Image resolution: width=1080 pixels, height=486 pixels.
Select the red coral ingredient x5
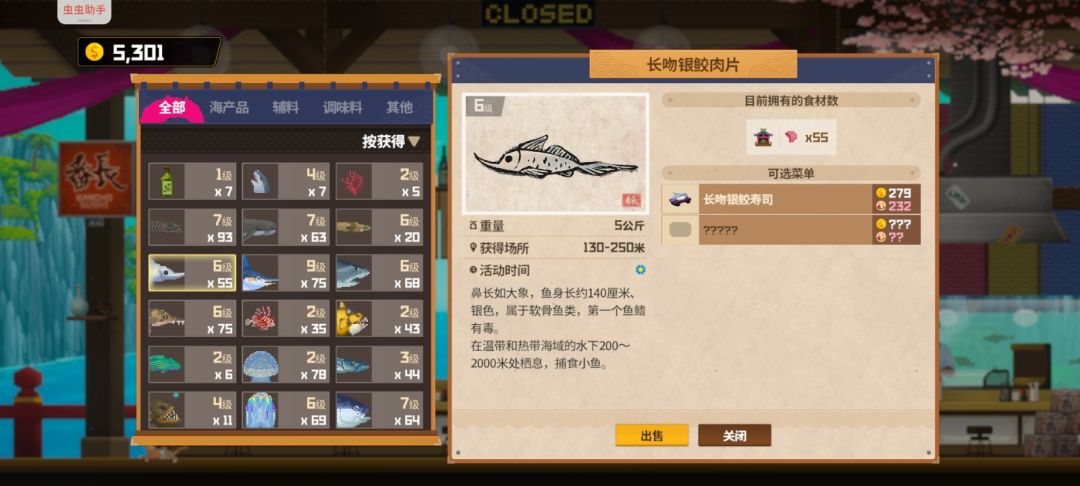click(379, 182)
